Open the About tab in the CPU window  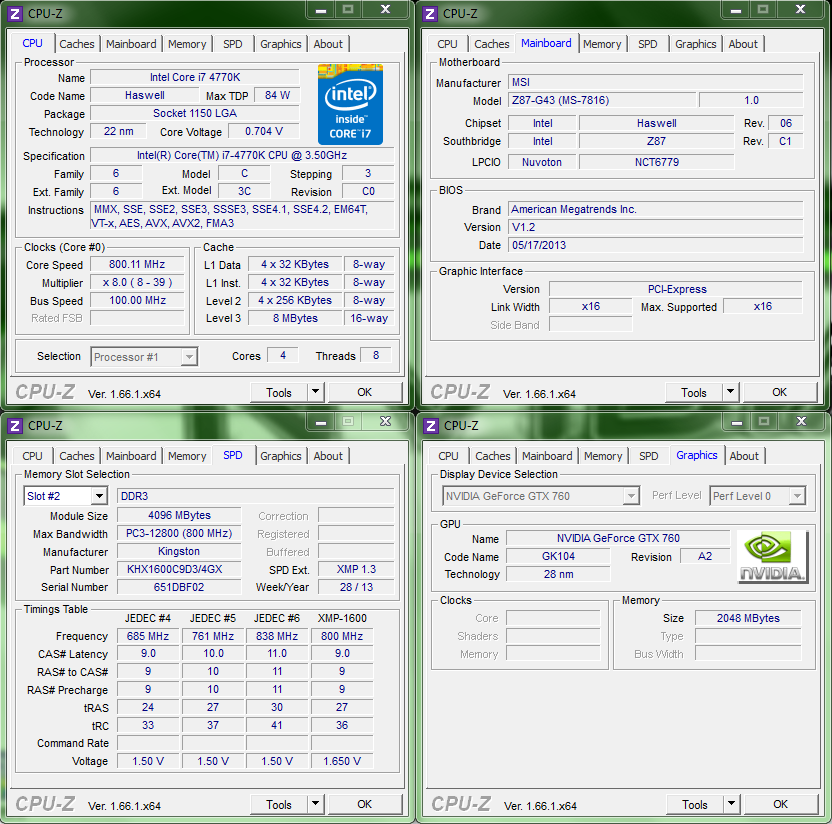[x=328, y=44]
